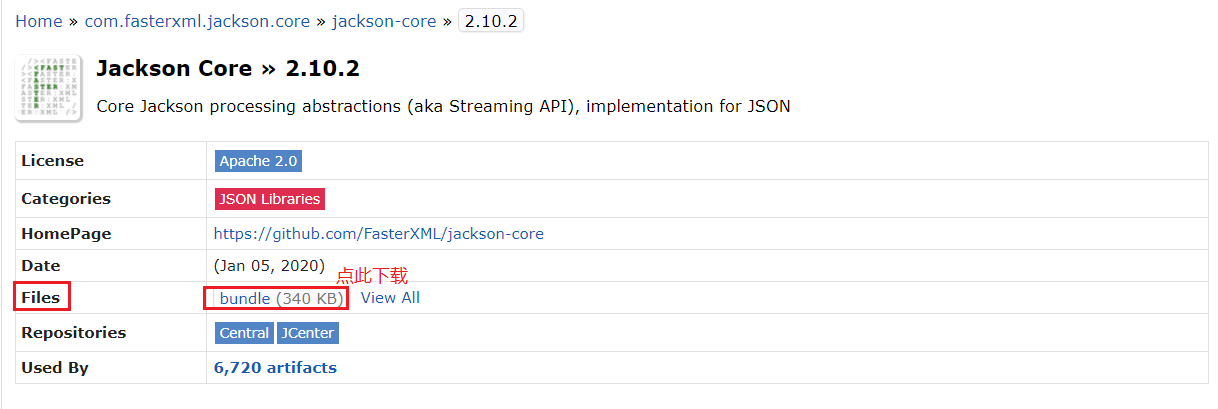The image size is (1218, 409).
Task: Download the bundle (340 KB) file
Action: (x=282, y=298)
